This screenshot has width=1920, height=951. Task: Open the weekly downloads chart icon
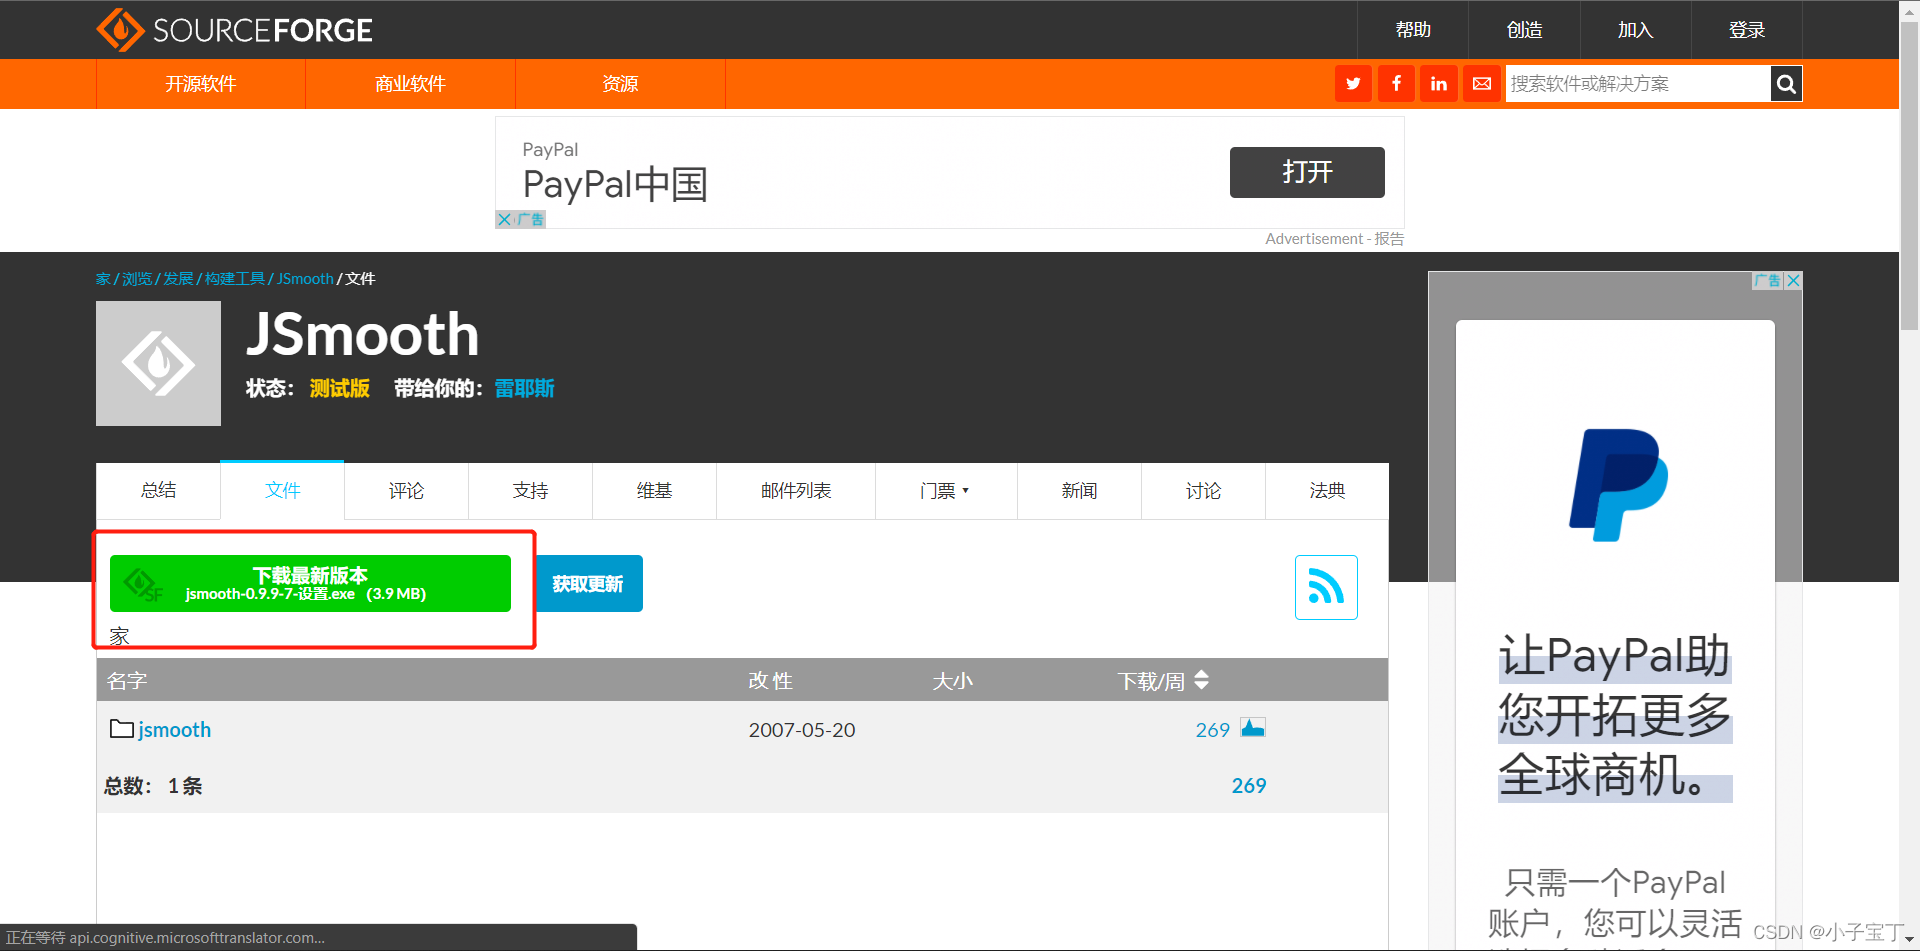click(1253, 728)
